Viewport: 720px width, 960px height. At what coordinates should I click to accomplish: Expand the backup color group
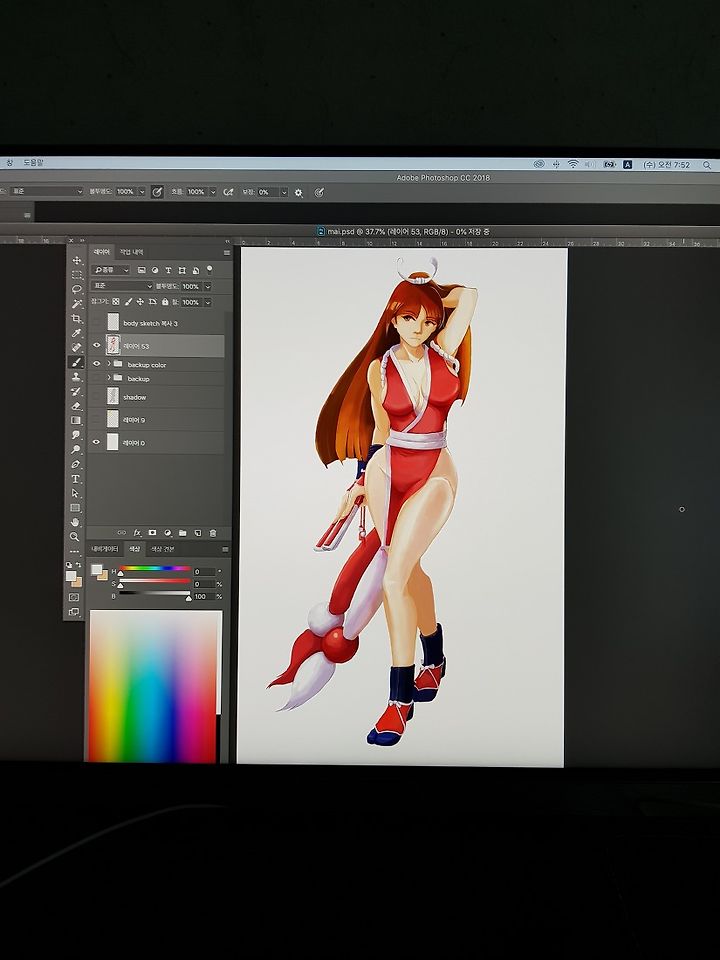pyautogui.click(x=109, y=364)
